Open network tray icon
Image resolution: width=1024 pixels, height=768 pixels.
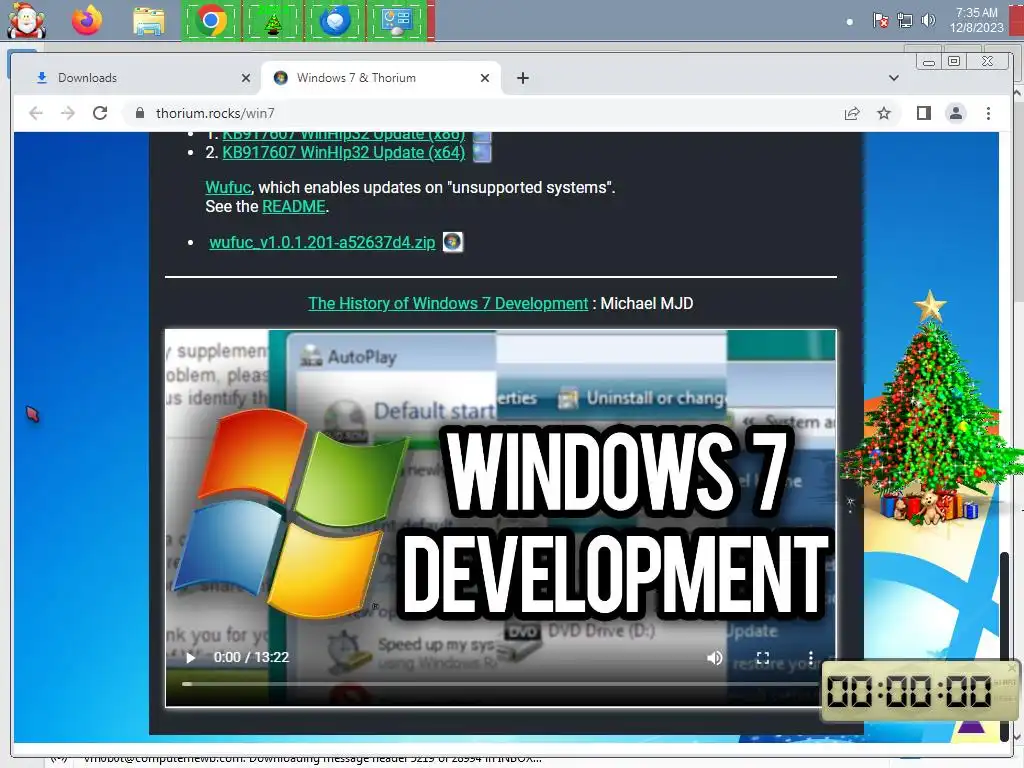[904, 21]
